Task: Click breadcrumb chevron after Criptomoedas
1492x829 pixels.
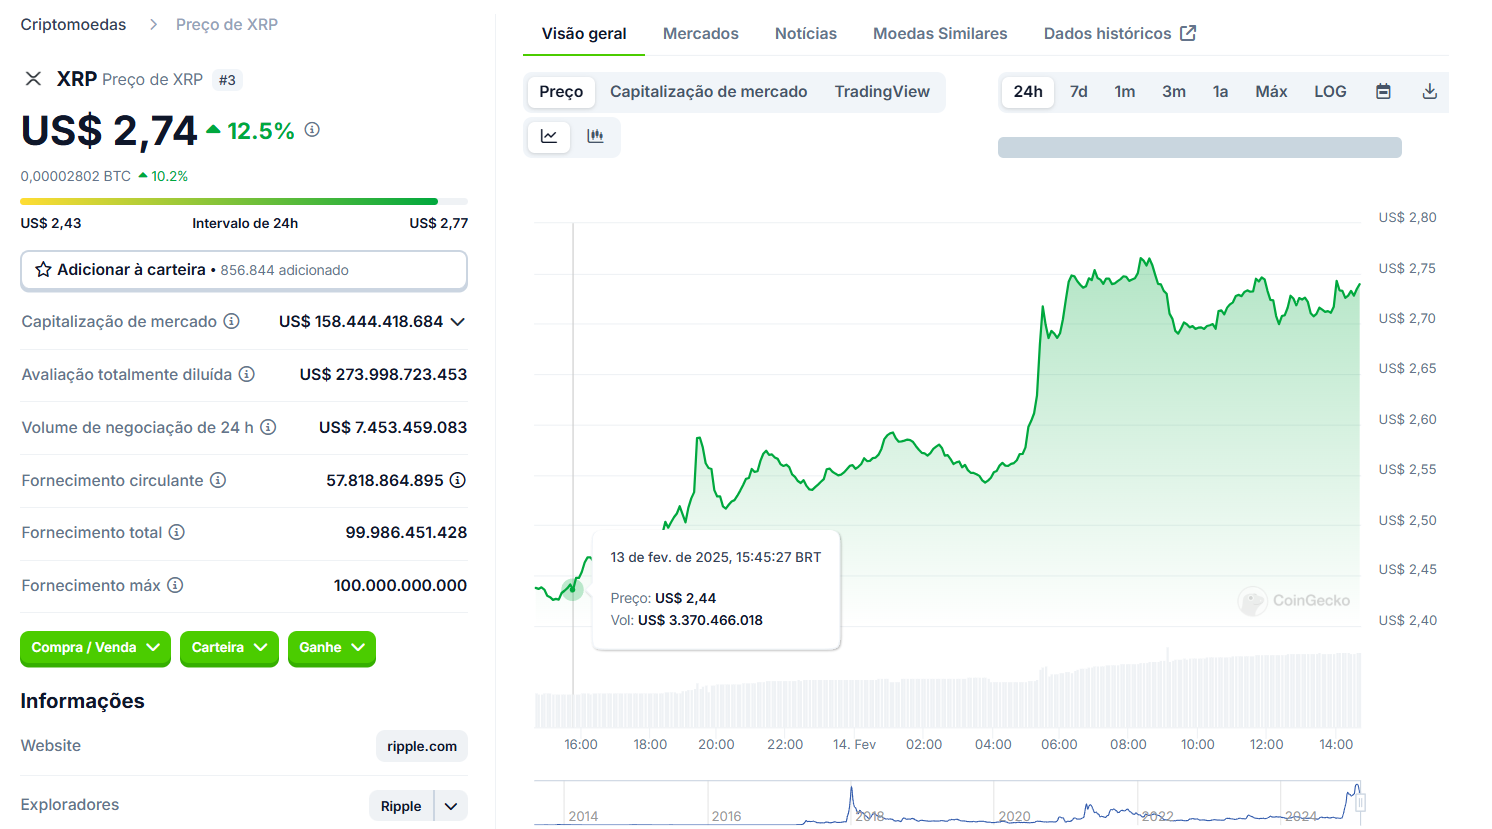Action: tap(153, 24)
